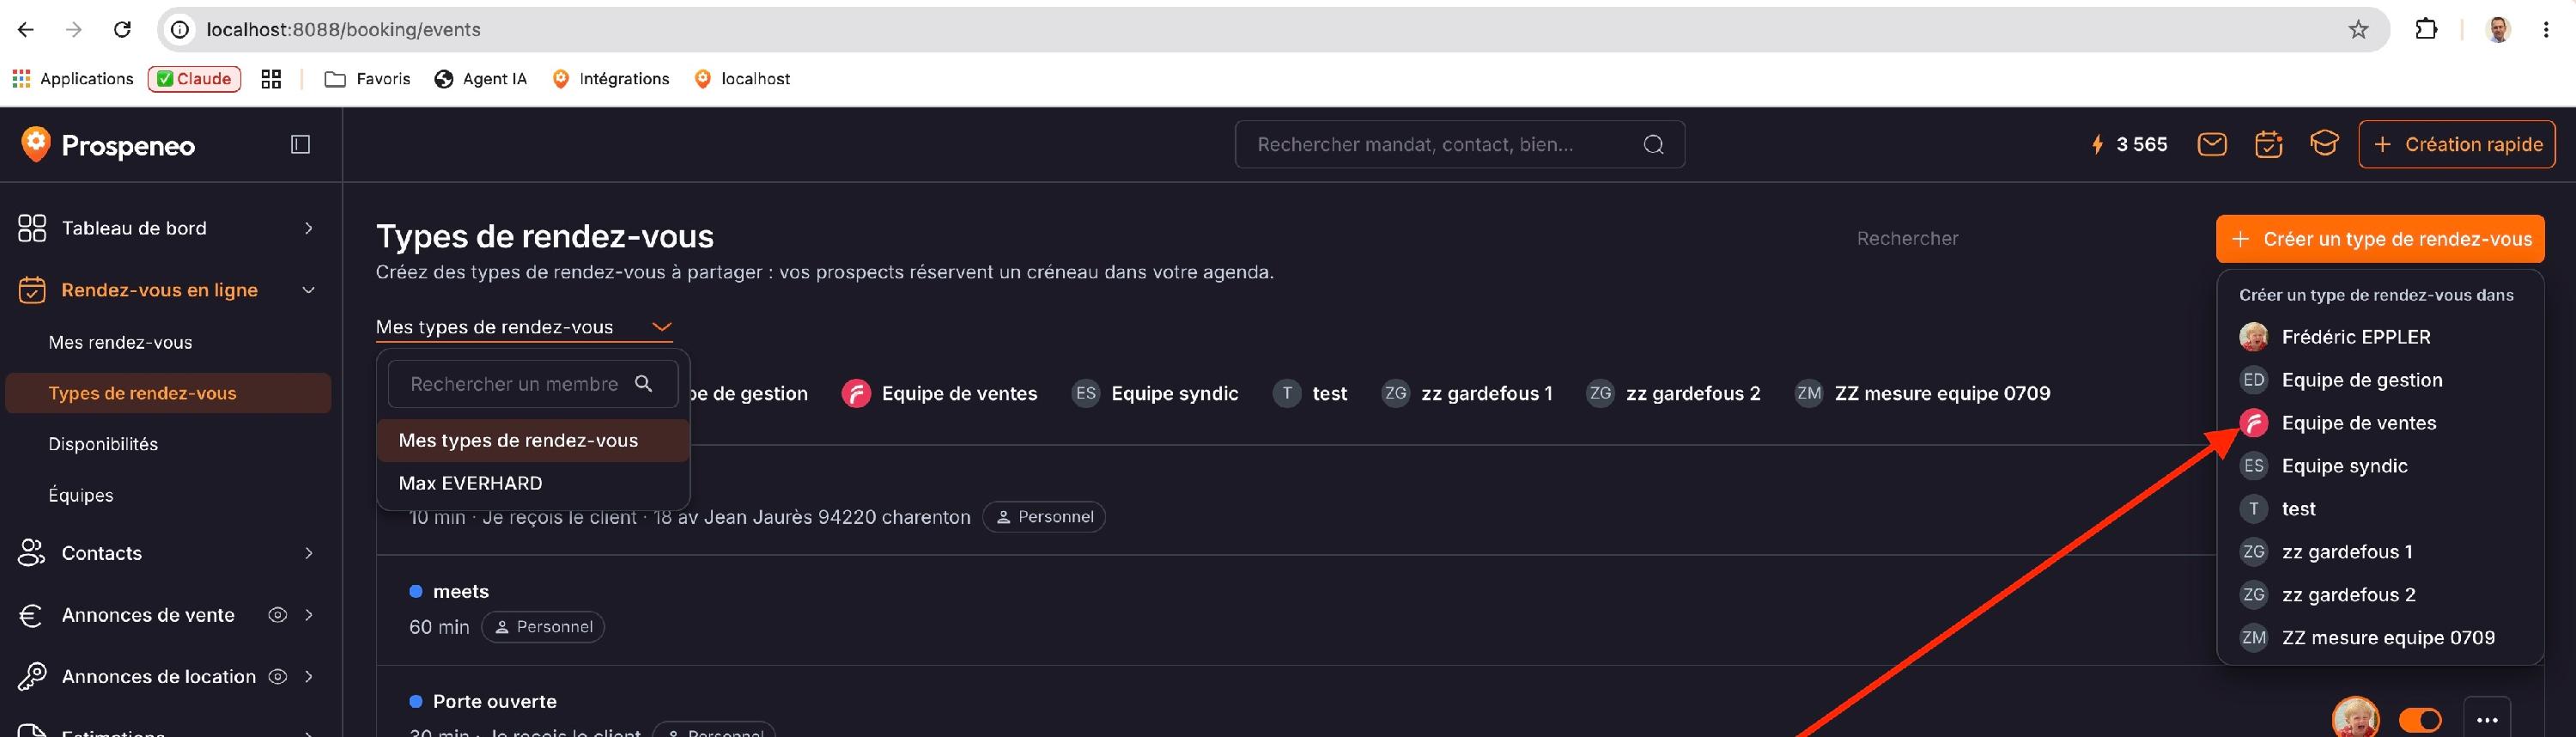This screenshot has width=2576, height=737.
Task: Open Équipes in sidebar
Action: click(81, 495)
